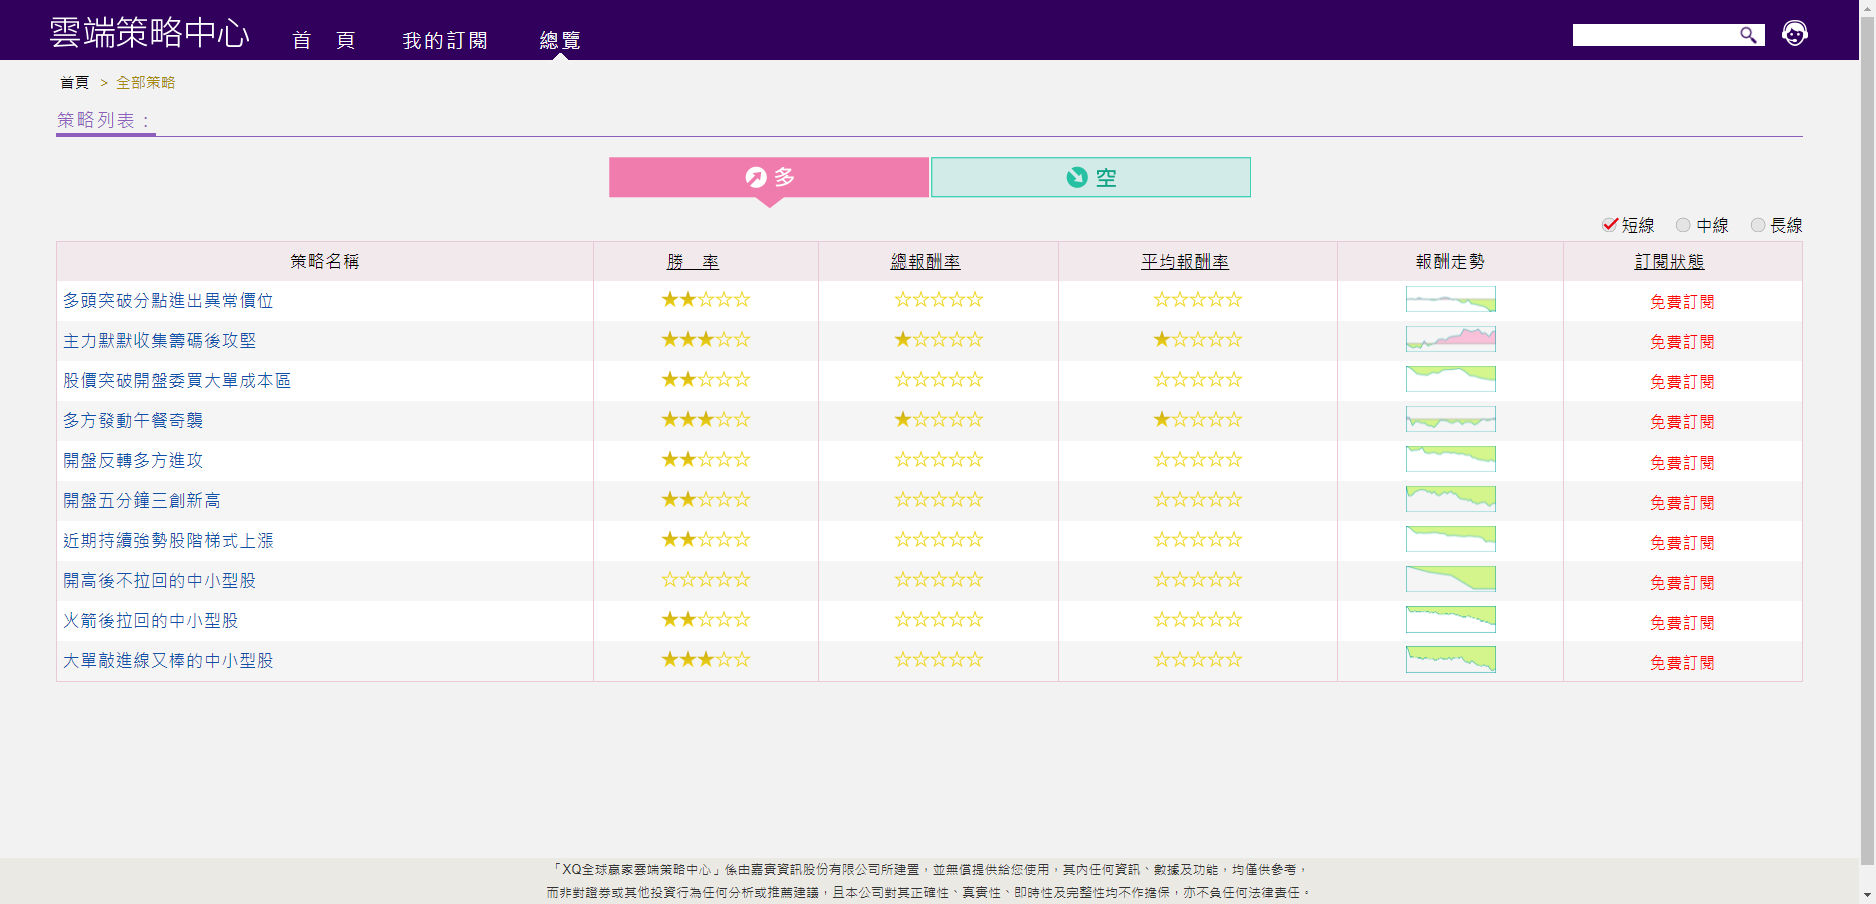Viewport: 1876px width, 904px height.
Task: Sort the table by 總報酬率 column
Action: coord(925,262)
